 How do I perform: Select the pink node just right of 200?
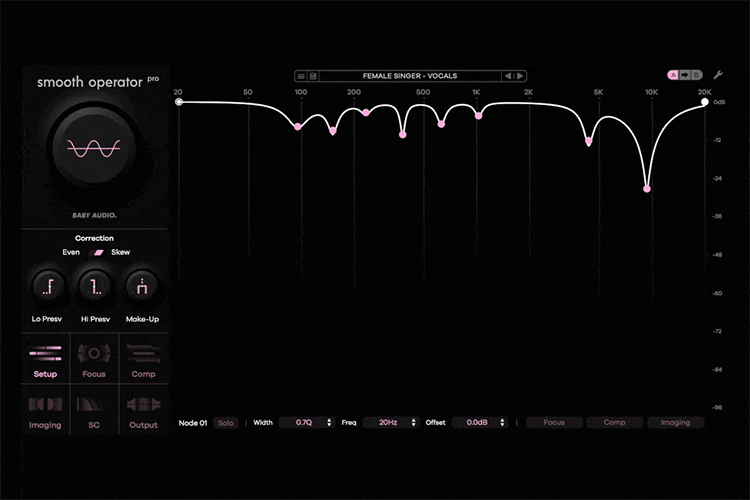click(366, 112)
